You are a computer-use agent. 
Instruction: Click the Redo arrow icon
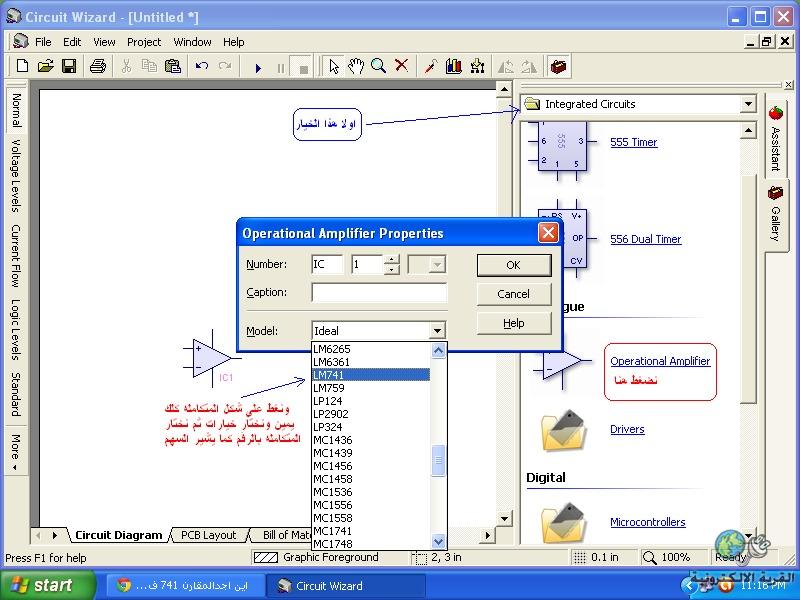click(224, 66)
